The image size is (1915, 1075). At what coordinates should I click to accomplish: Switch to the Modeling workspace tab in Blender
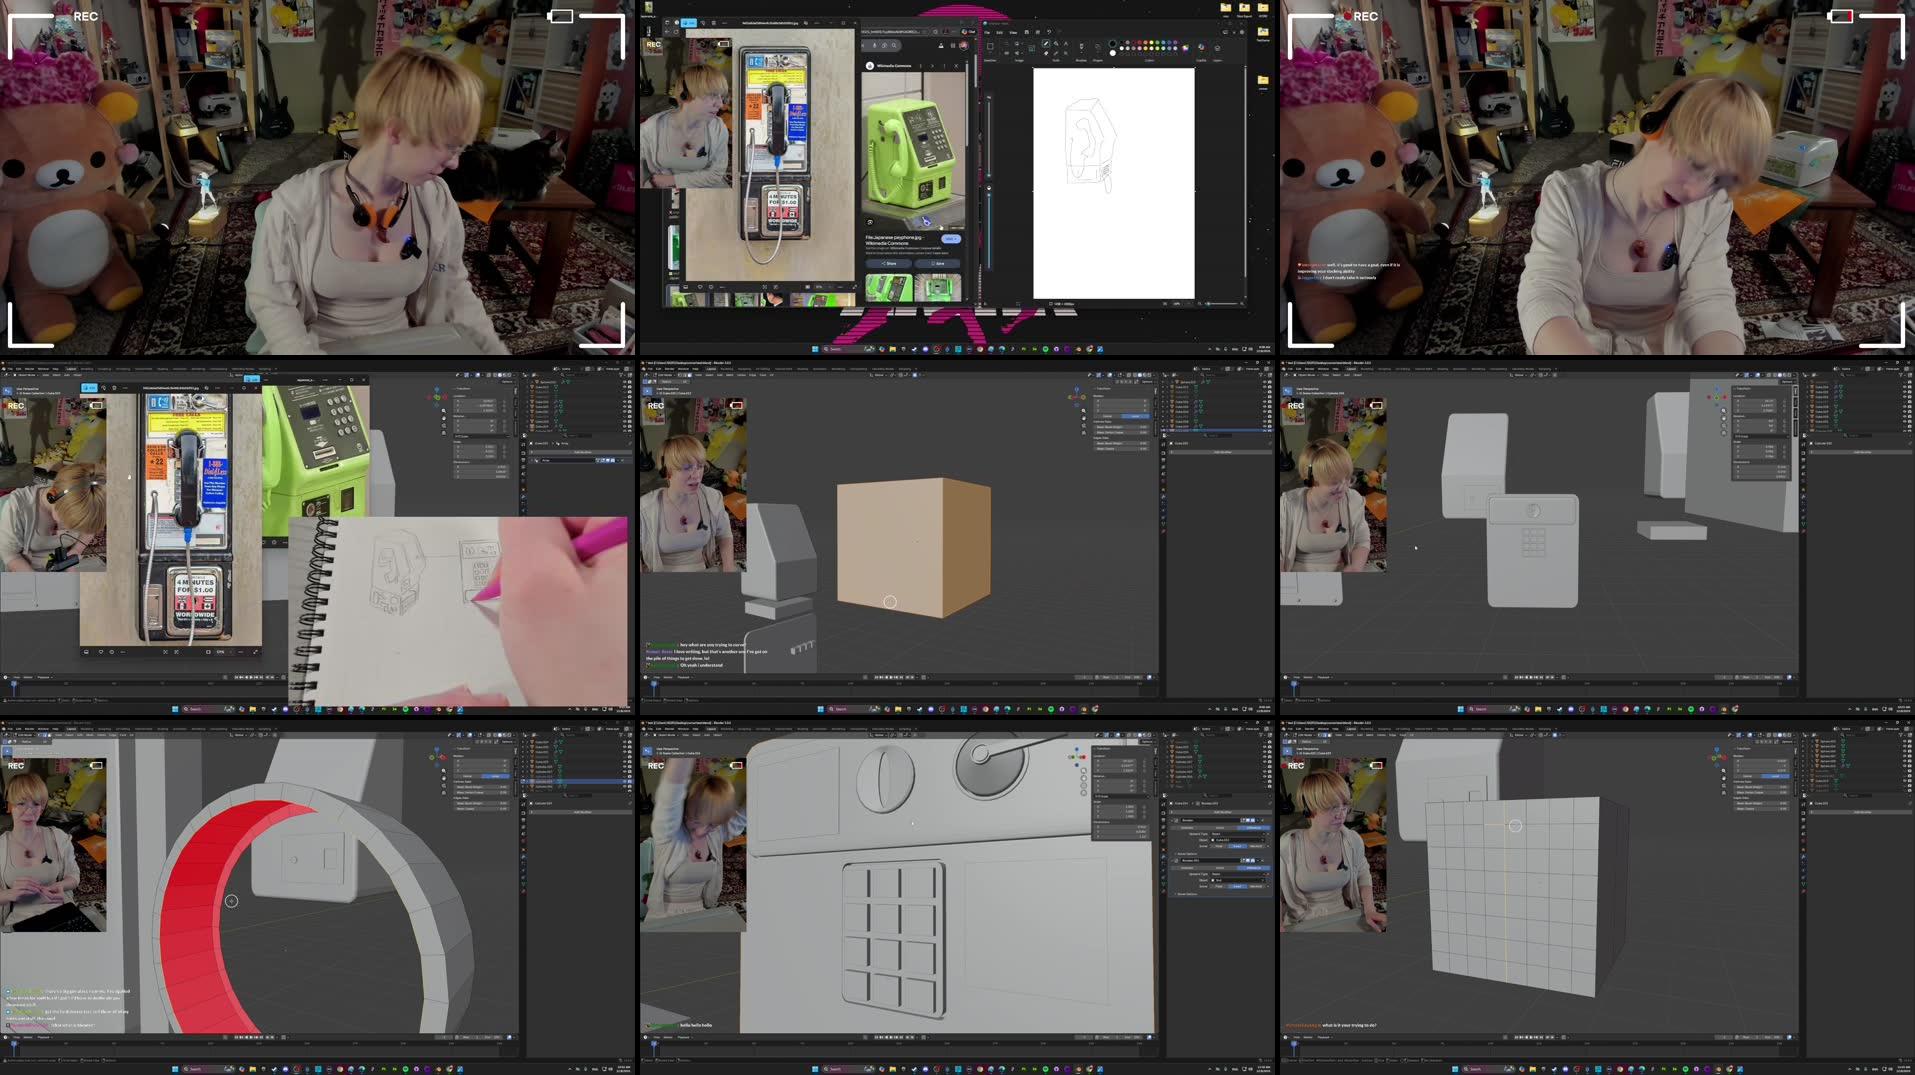726,729
